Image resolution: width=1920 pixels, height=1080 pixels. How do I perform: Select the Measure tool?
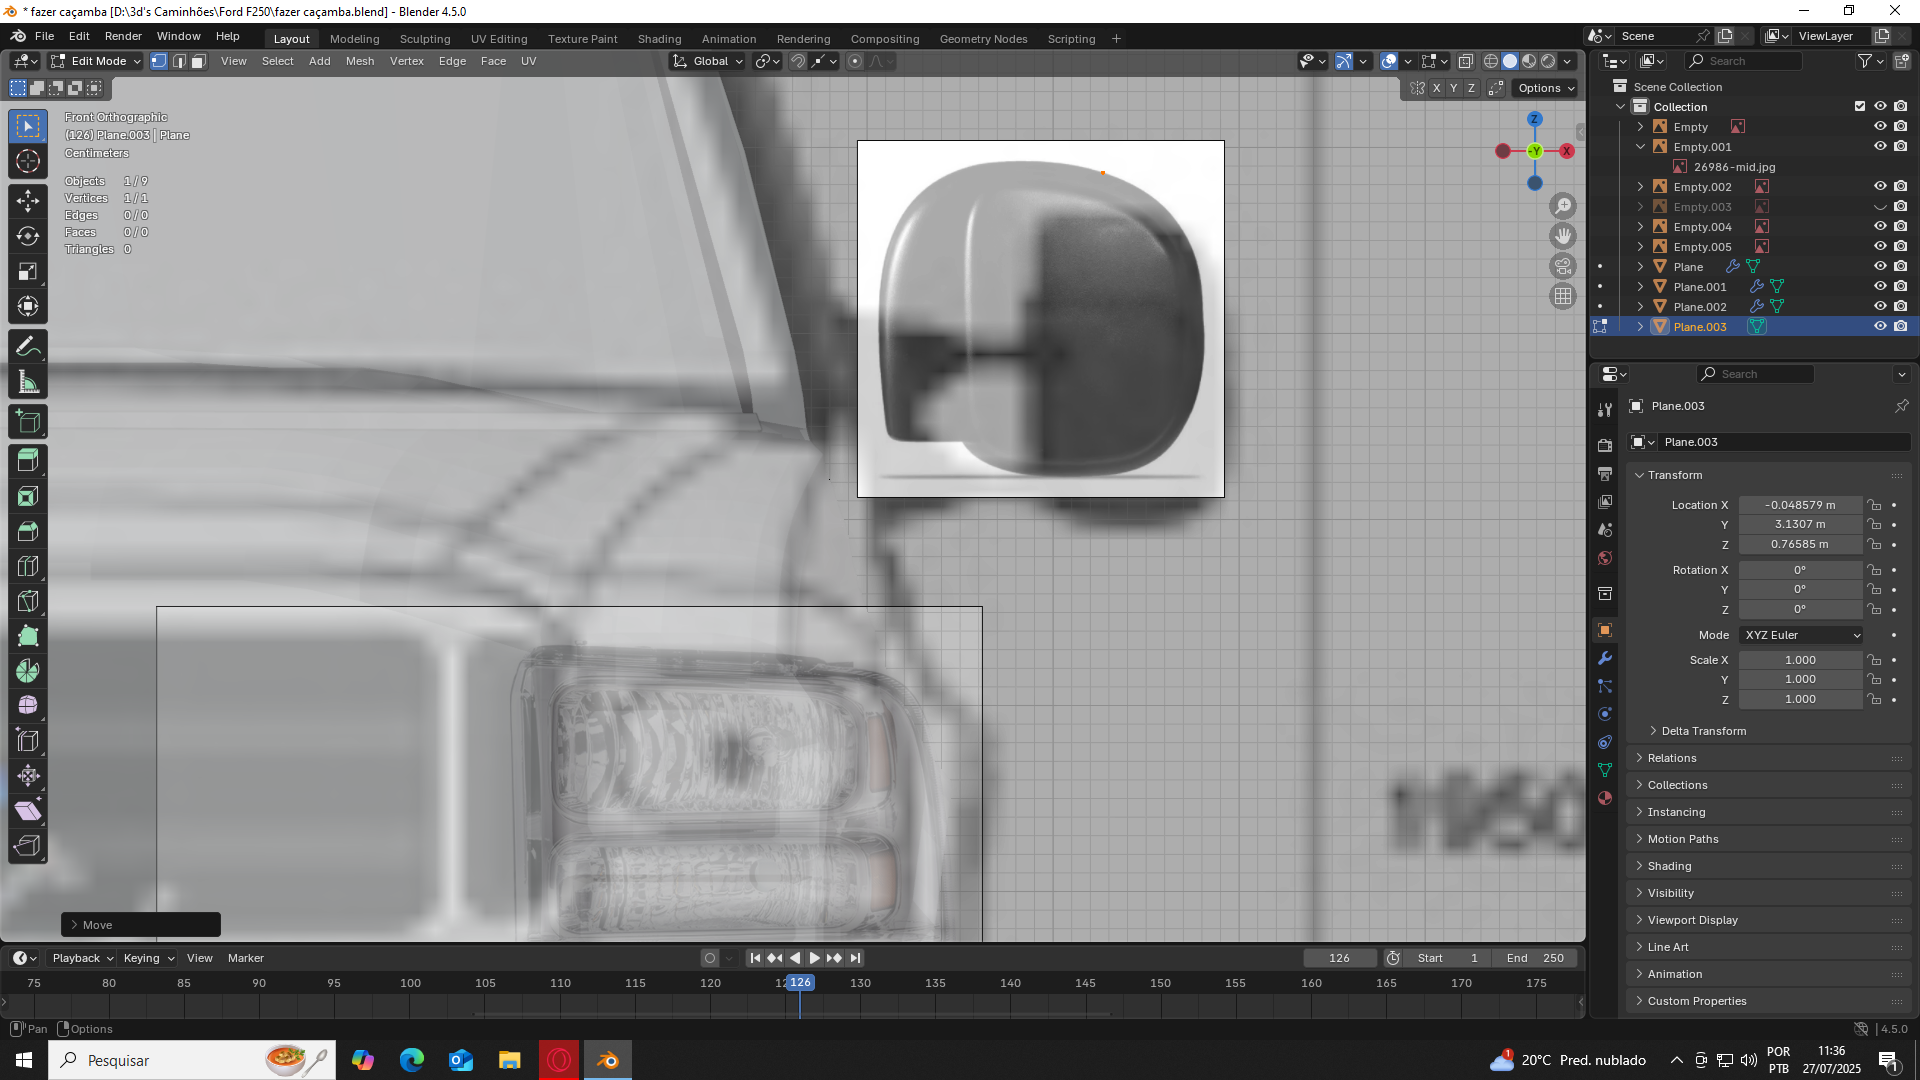tap(28, 383)
